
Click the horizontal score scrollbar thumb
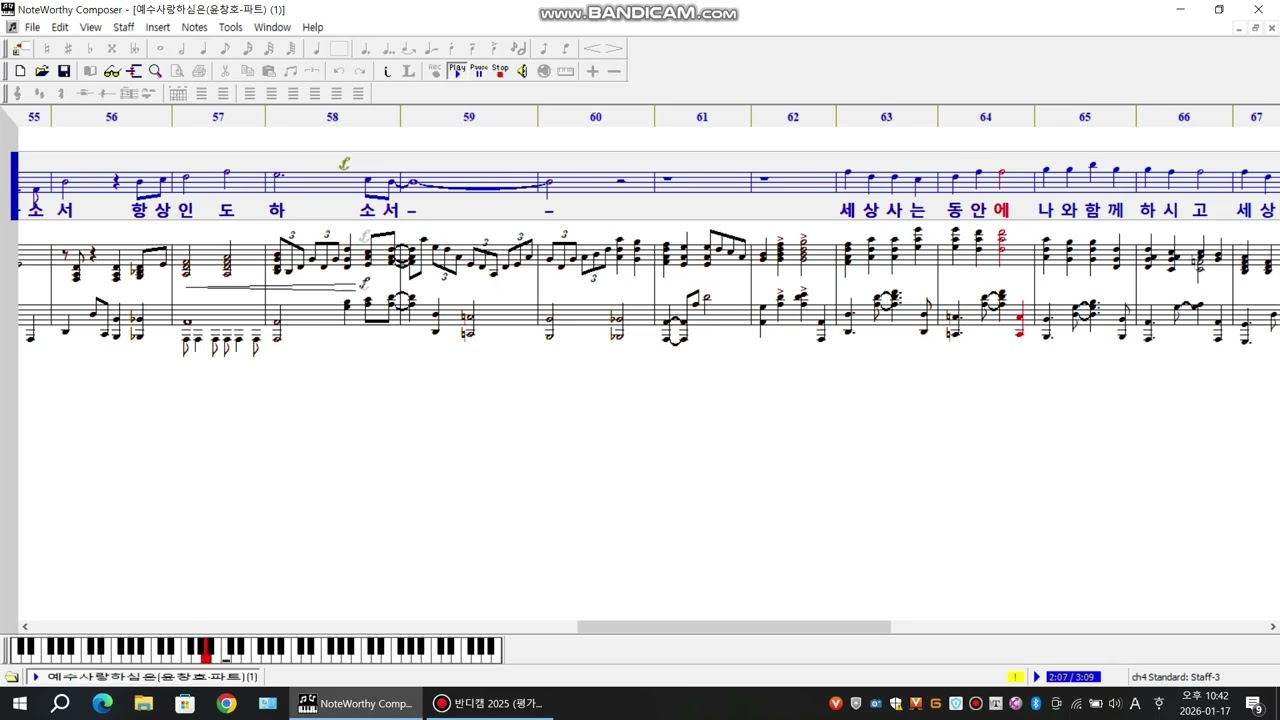click(x=734, y=627)
